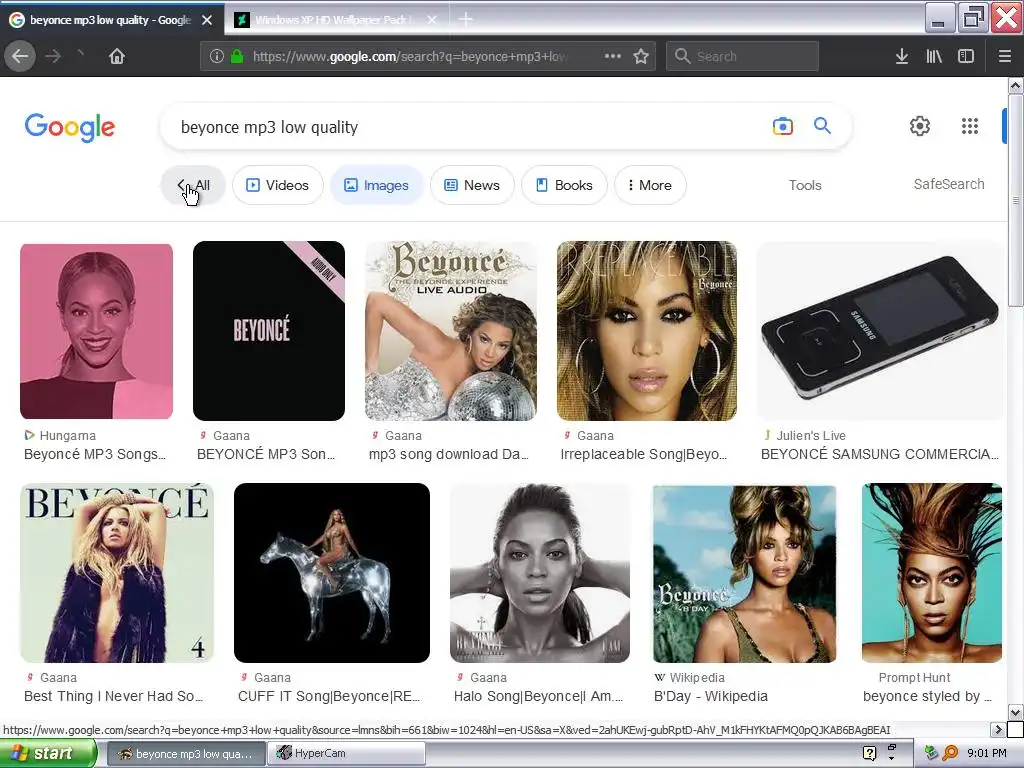Open the Tools options
The height and width of the screenshot is (768, 1024).
click(805, 185)
